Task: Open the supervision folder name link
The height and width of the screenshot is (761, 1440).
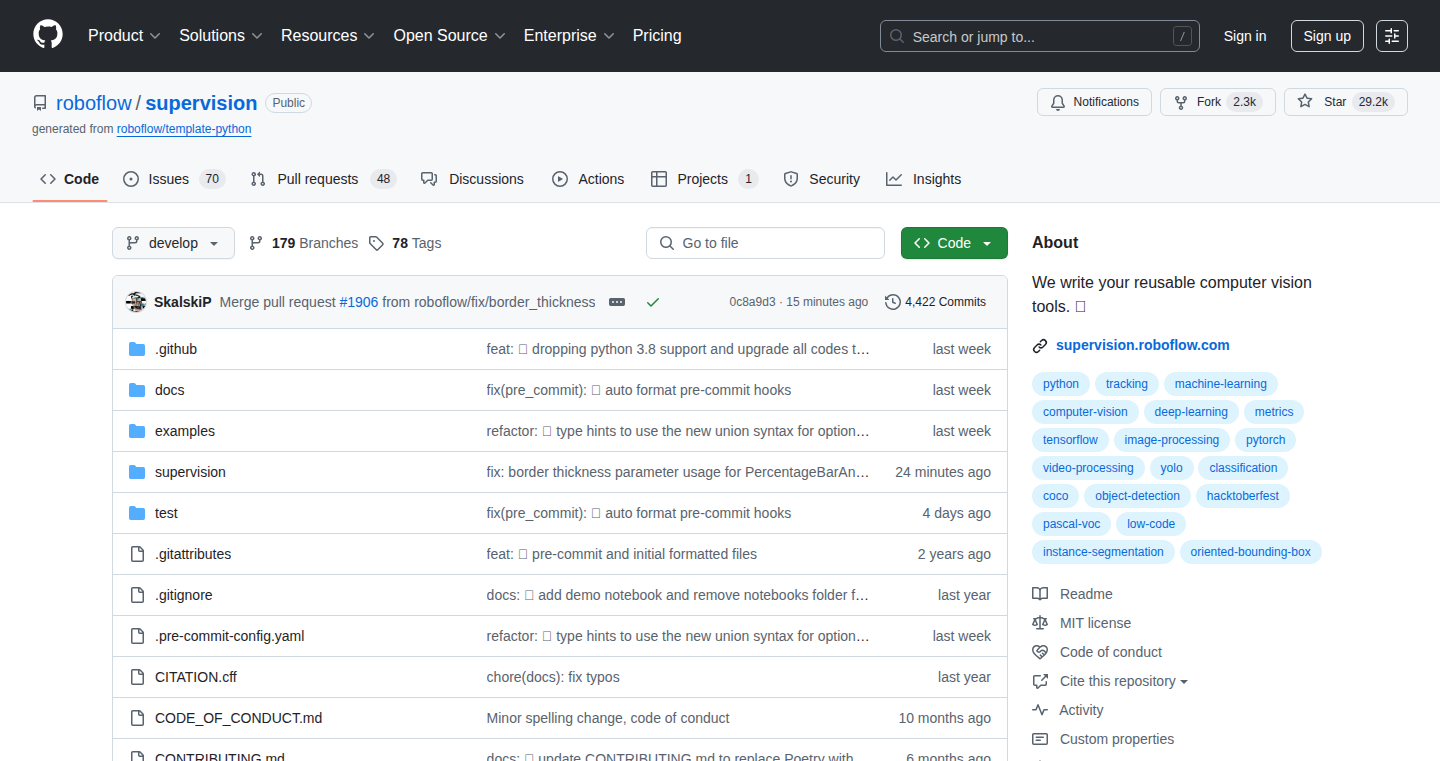Action: 190,472
